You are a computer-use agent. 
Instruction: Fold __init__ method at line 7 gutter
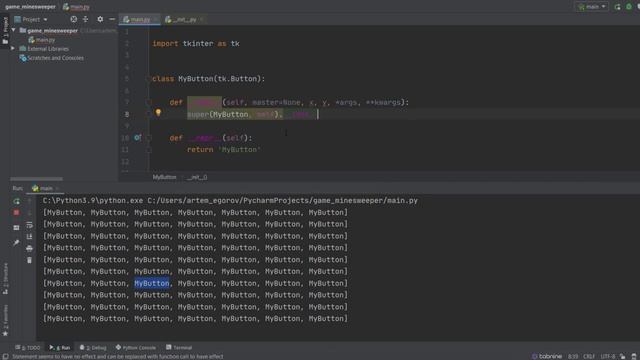[149, 102]
